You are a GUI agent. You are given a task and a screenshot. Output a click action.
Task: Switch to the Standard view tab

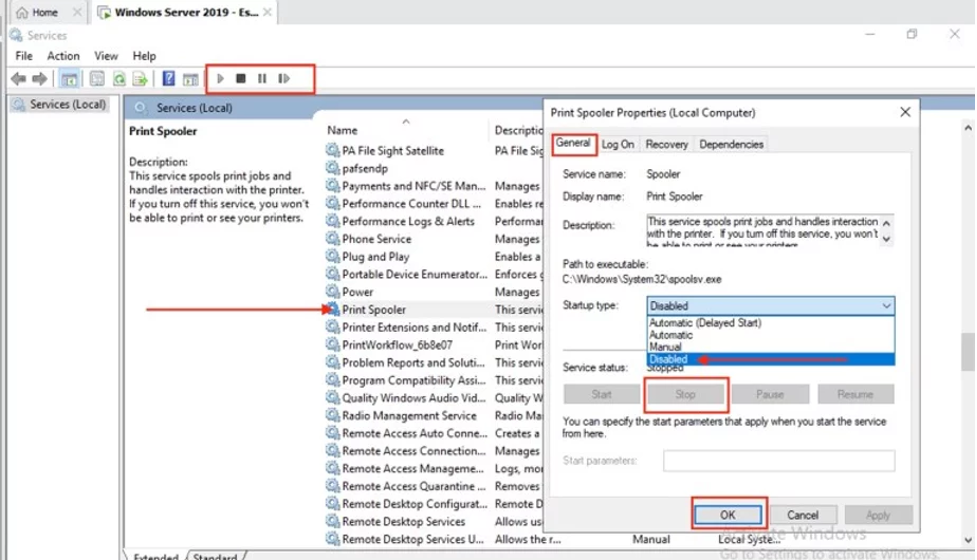(215, 556)
